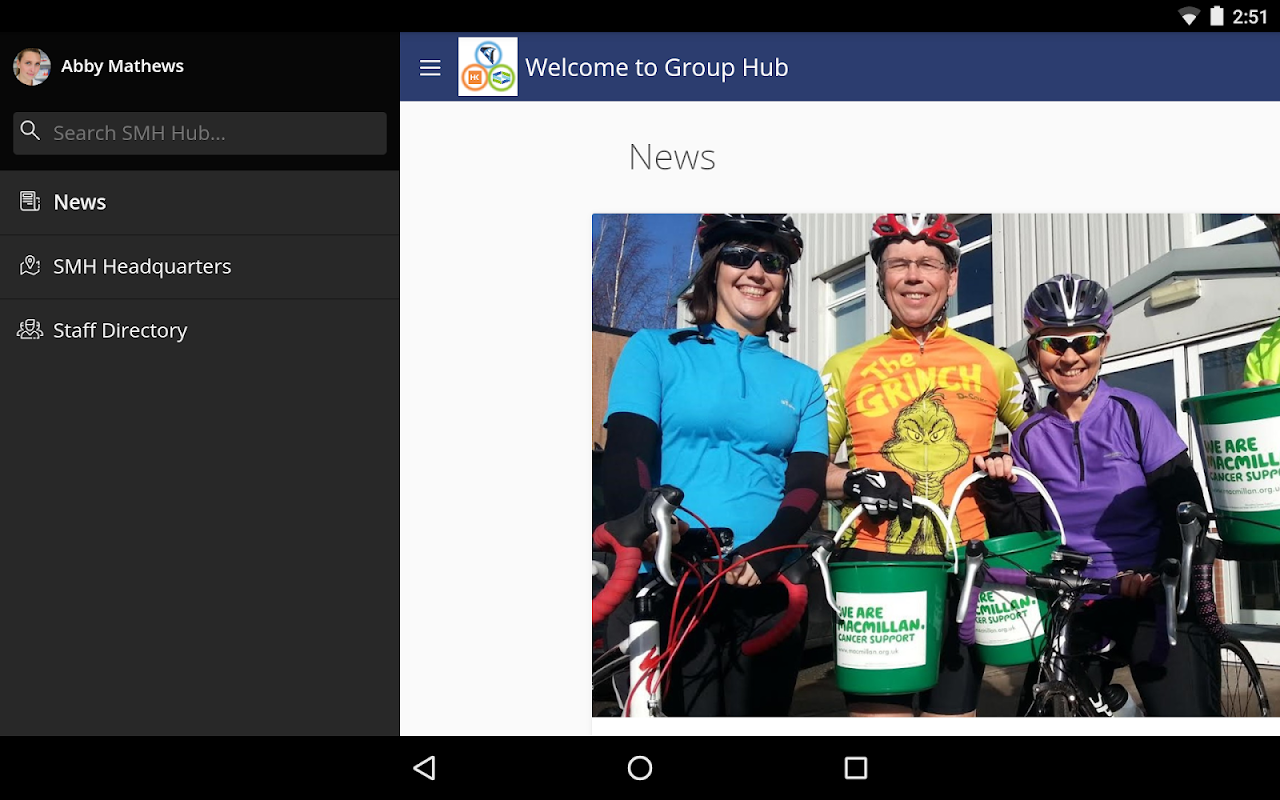Select the News menu item
The image size is (1280, 800).
coord(200,202)
